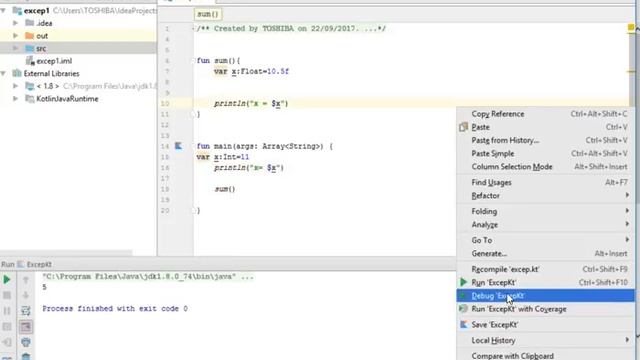Screen dimensions: 640x360
Task: Click the java path line in console
Action: 148,277
